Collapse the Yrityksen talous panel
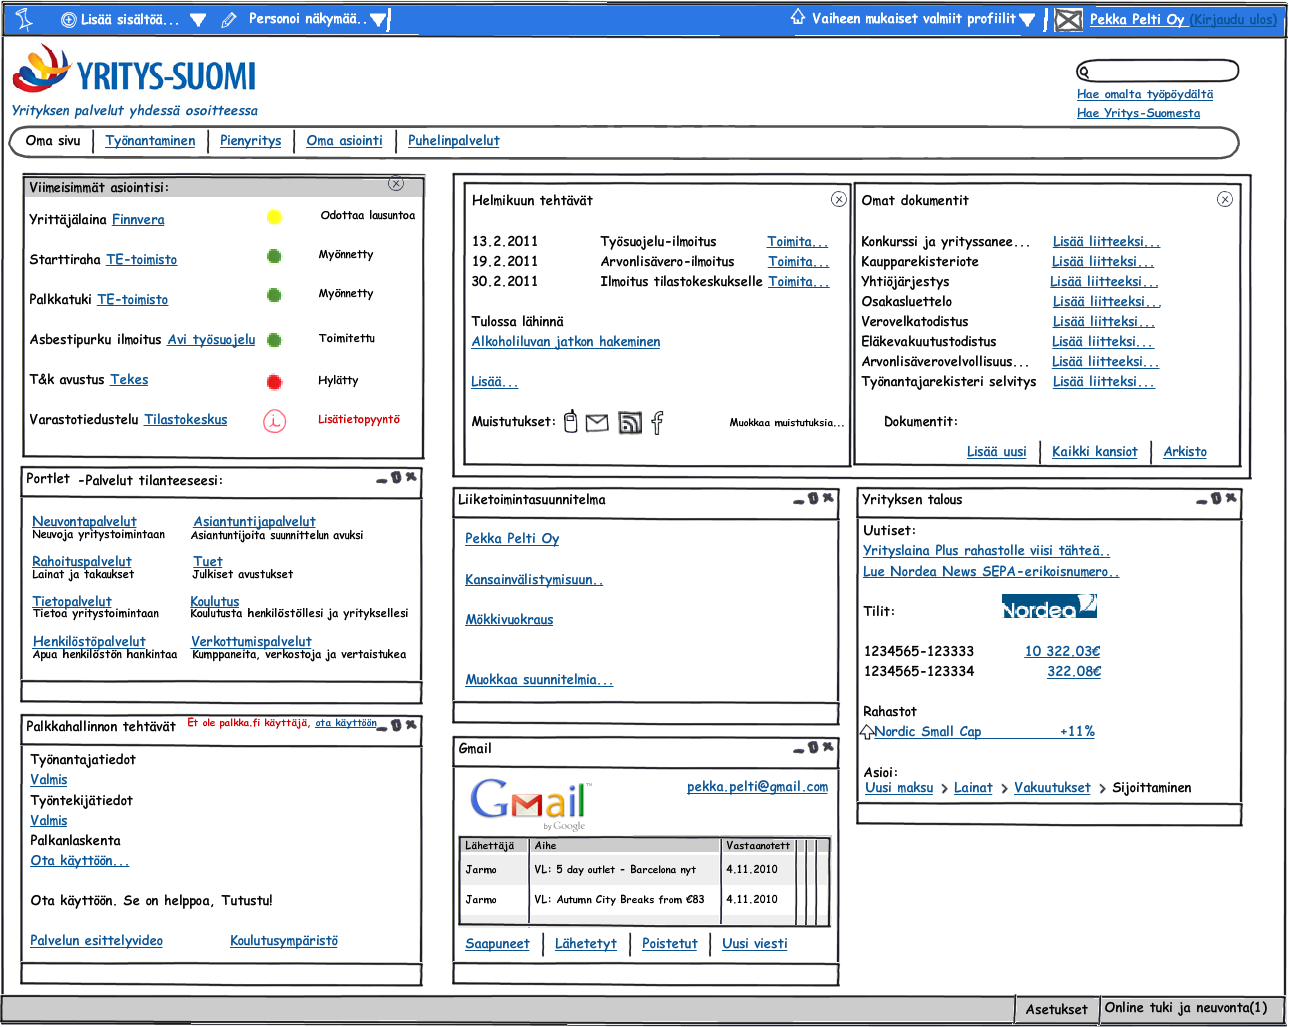 point(1202,501)
